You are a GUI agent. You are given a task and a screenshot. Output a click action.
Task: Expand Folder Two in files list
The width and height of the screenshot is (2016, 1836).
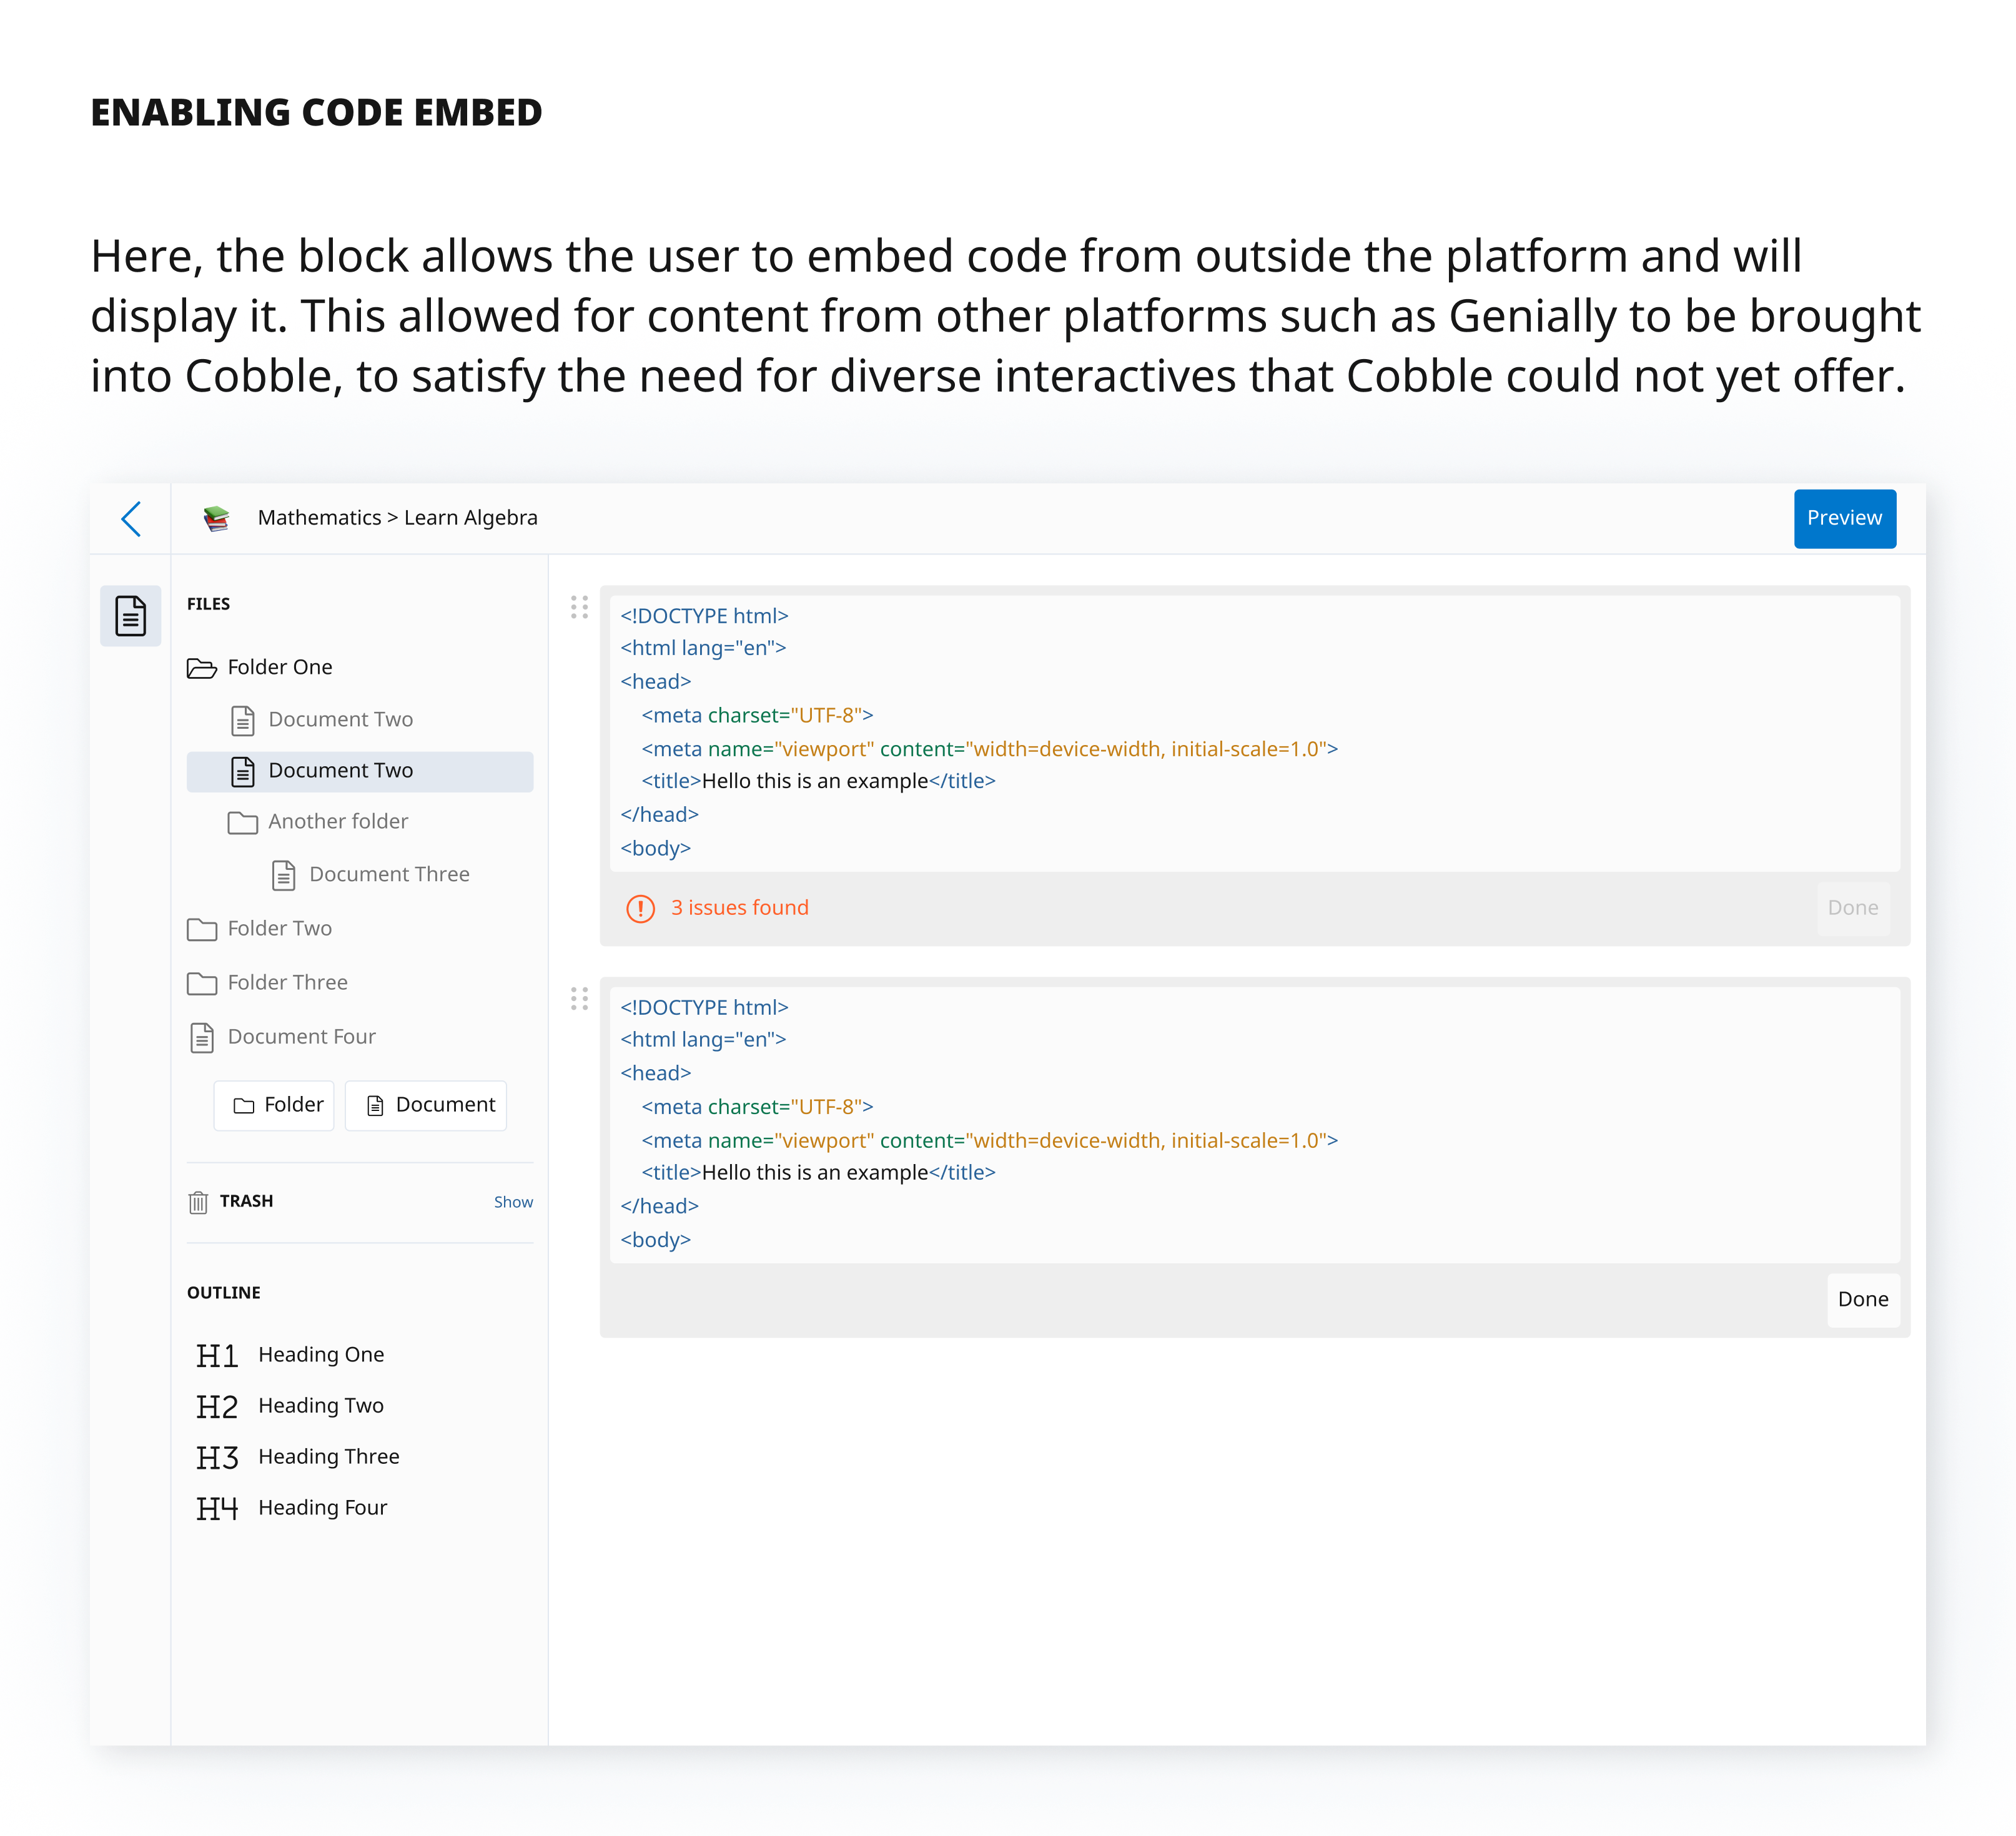point(260,929)
